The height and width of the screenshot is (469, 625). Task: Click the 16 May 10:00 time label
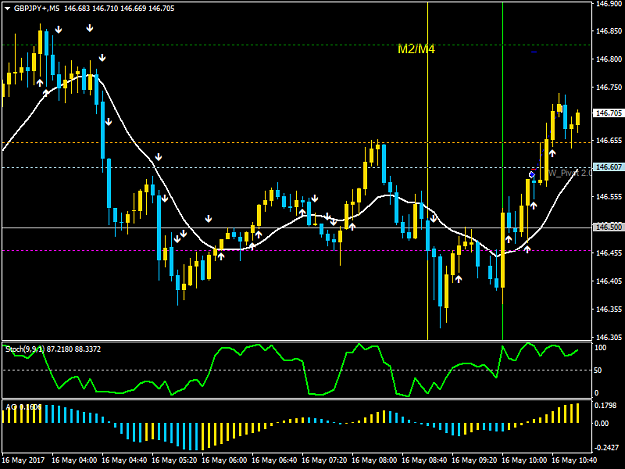point(524,460)
